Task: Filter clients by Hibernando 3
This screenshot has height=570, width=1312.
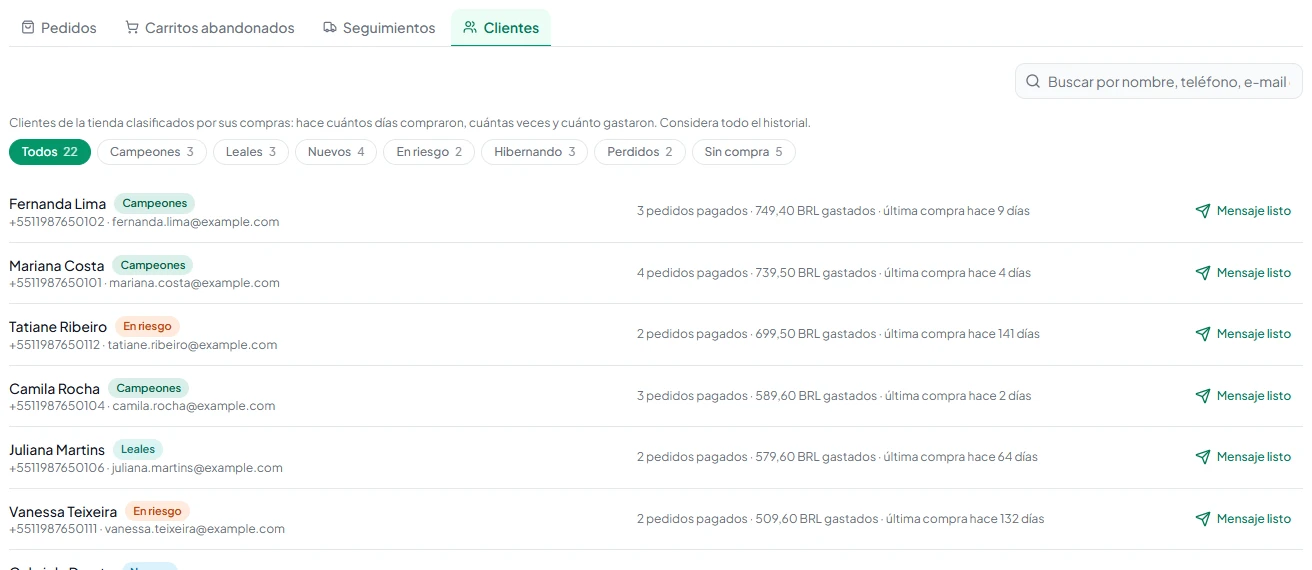Action: point(534,152)
